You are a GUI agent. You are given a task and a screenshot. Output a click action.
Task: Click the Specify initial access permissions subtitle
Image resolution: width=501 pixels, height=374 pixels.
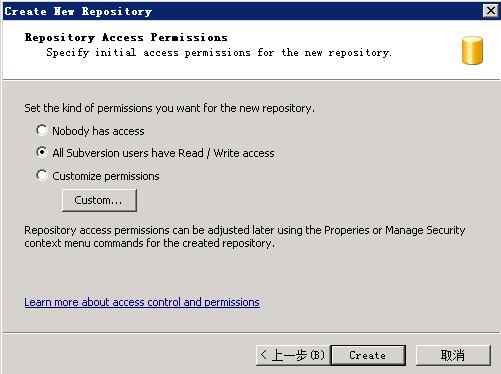click(219, 53)
